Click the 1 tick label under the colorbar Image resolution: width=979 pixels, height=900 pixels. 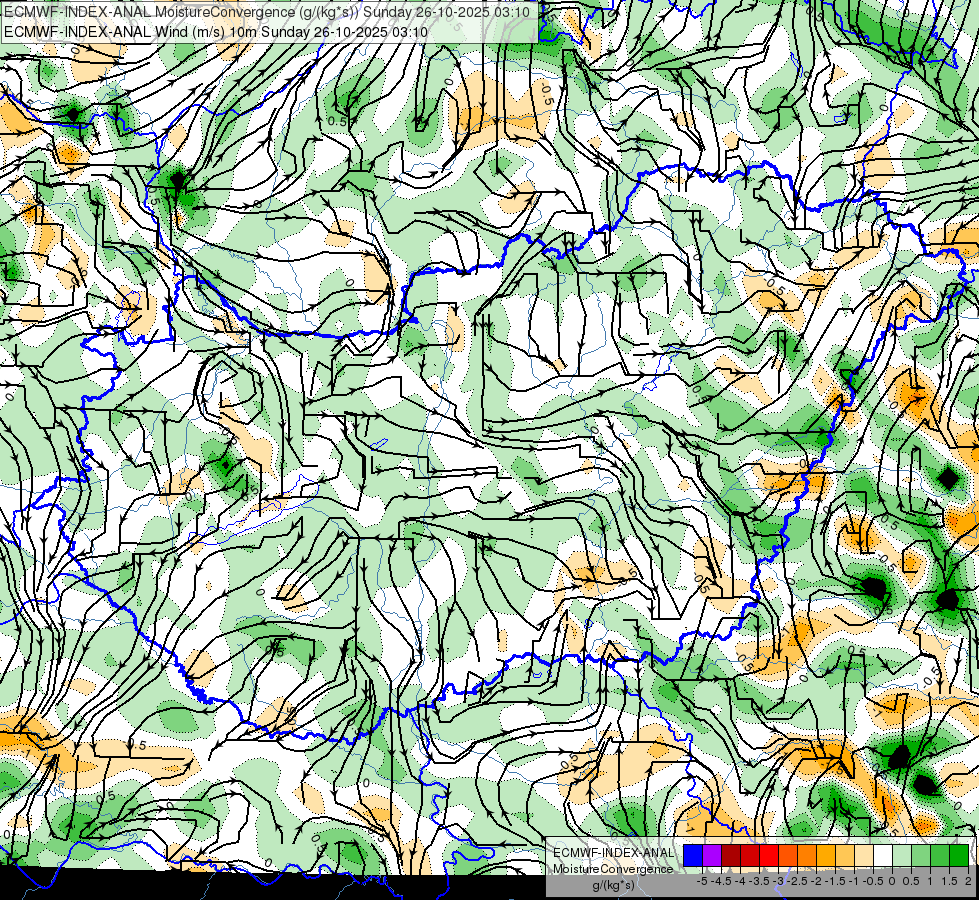click(x=930, y=881)
